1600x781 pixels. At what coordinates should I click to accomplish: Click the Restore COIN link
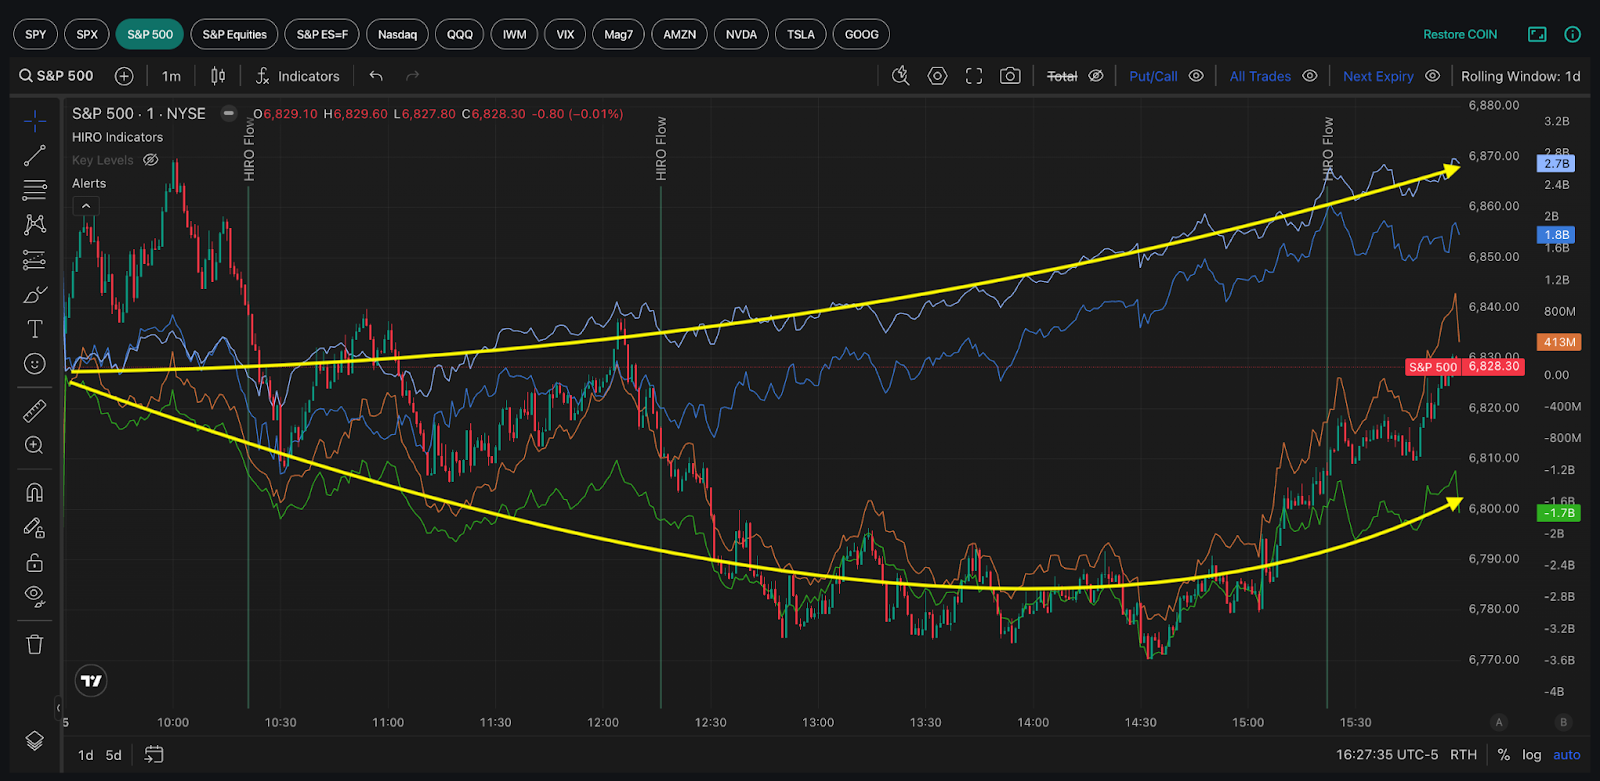(x=1460, y=34)
